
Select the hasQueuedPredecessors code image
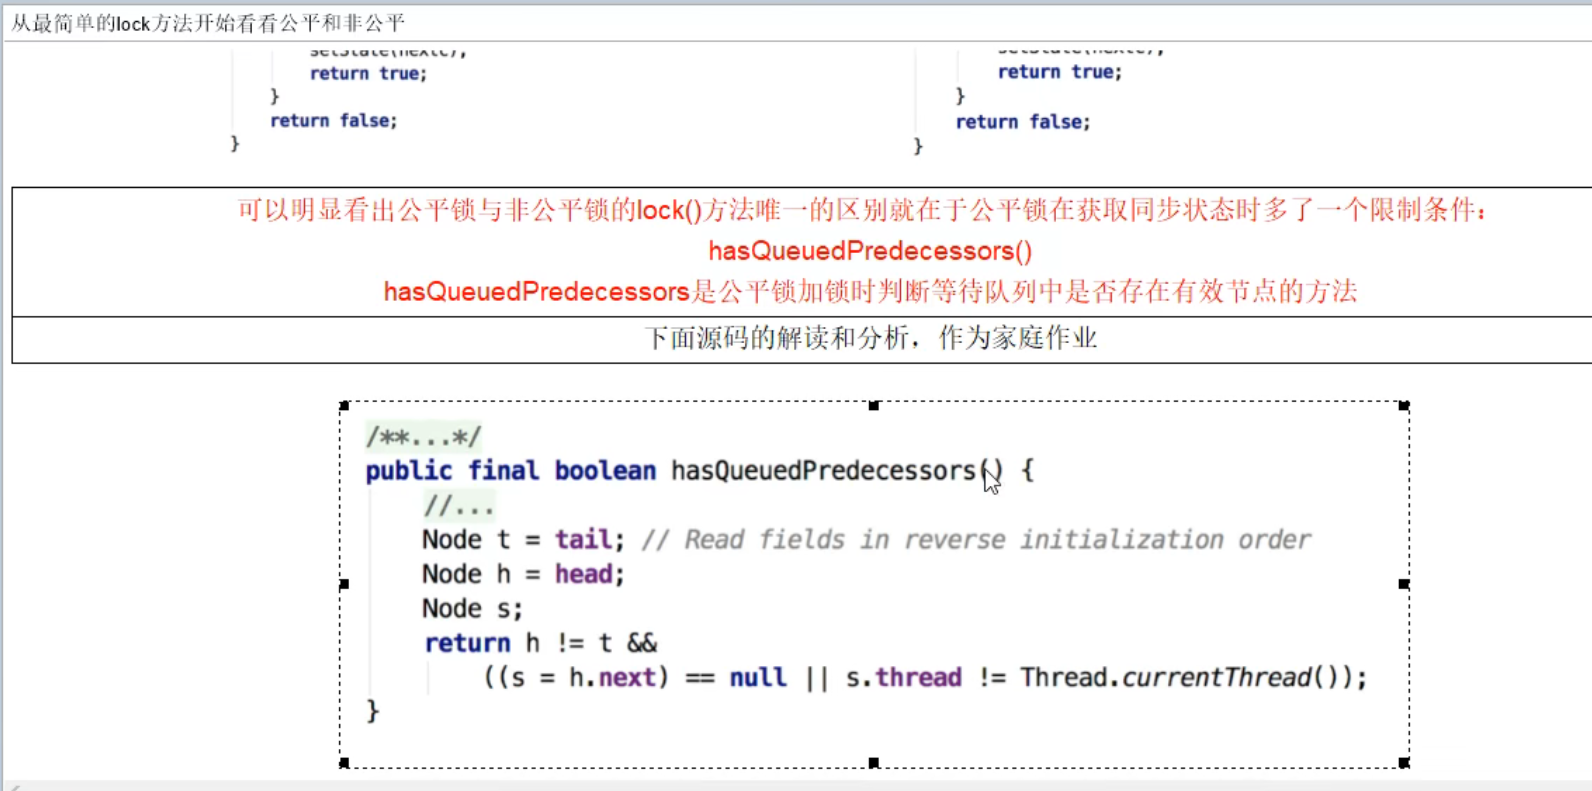(874, 584)
